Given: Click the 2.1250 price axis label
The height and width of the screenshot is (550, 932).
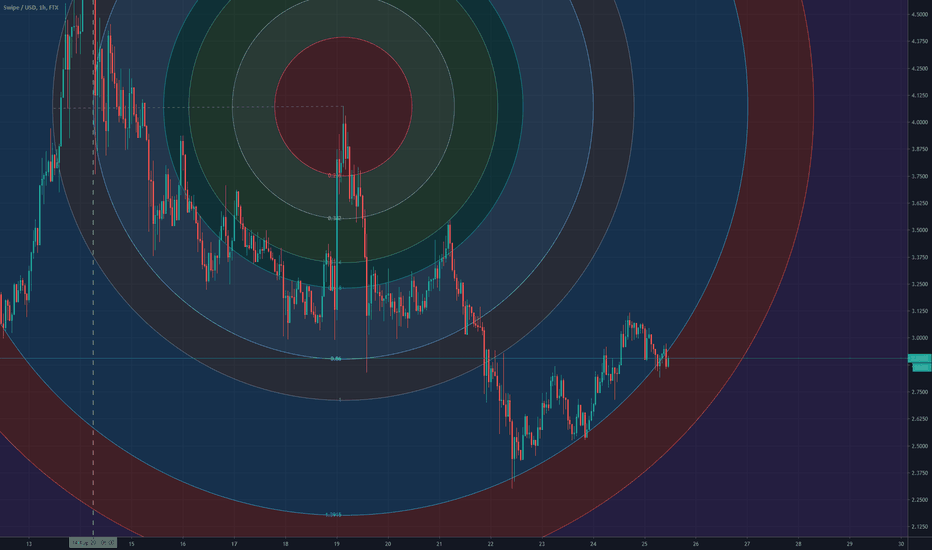Looking at the screenshot, I should 919,527.
